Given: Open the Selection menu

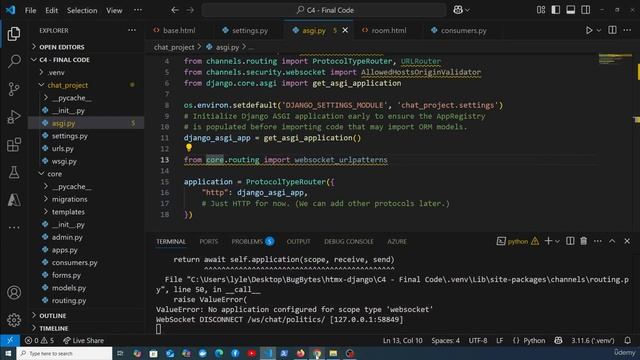Looking at the screenshot, I should point(82,10).
